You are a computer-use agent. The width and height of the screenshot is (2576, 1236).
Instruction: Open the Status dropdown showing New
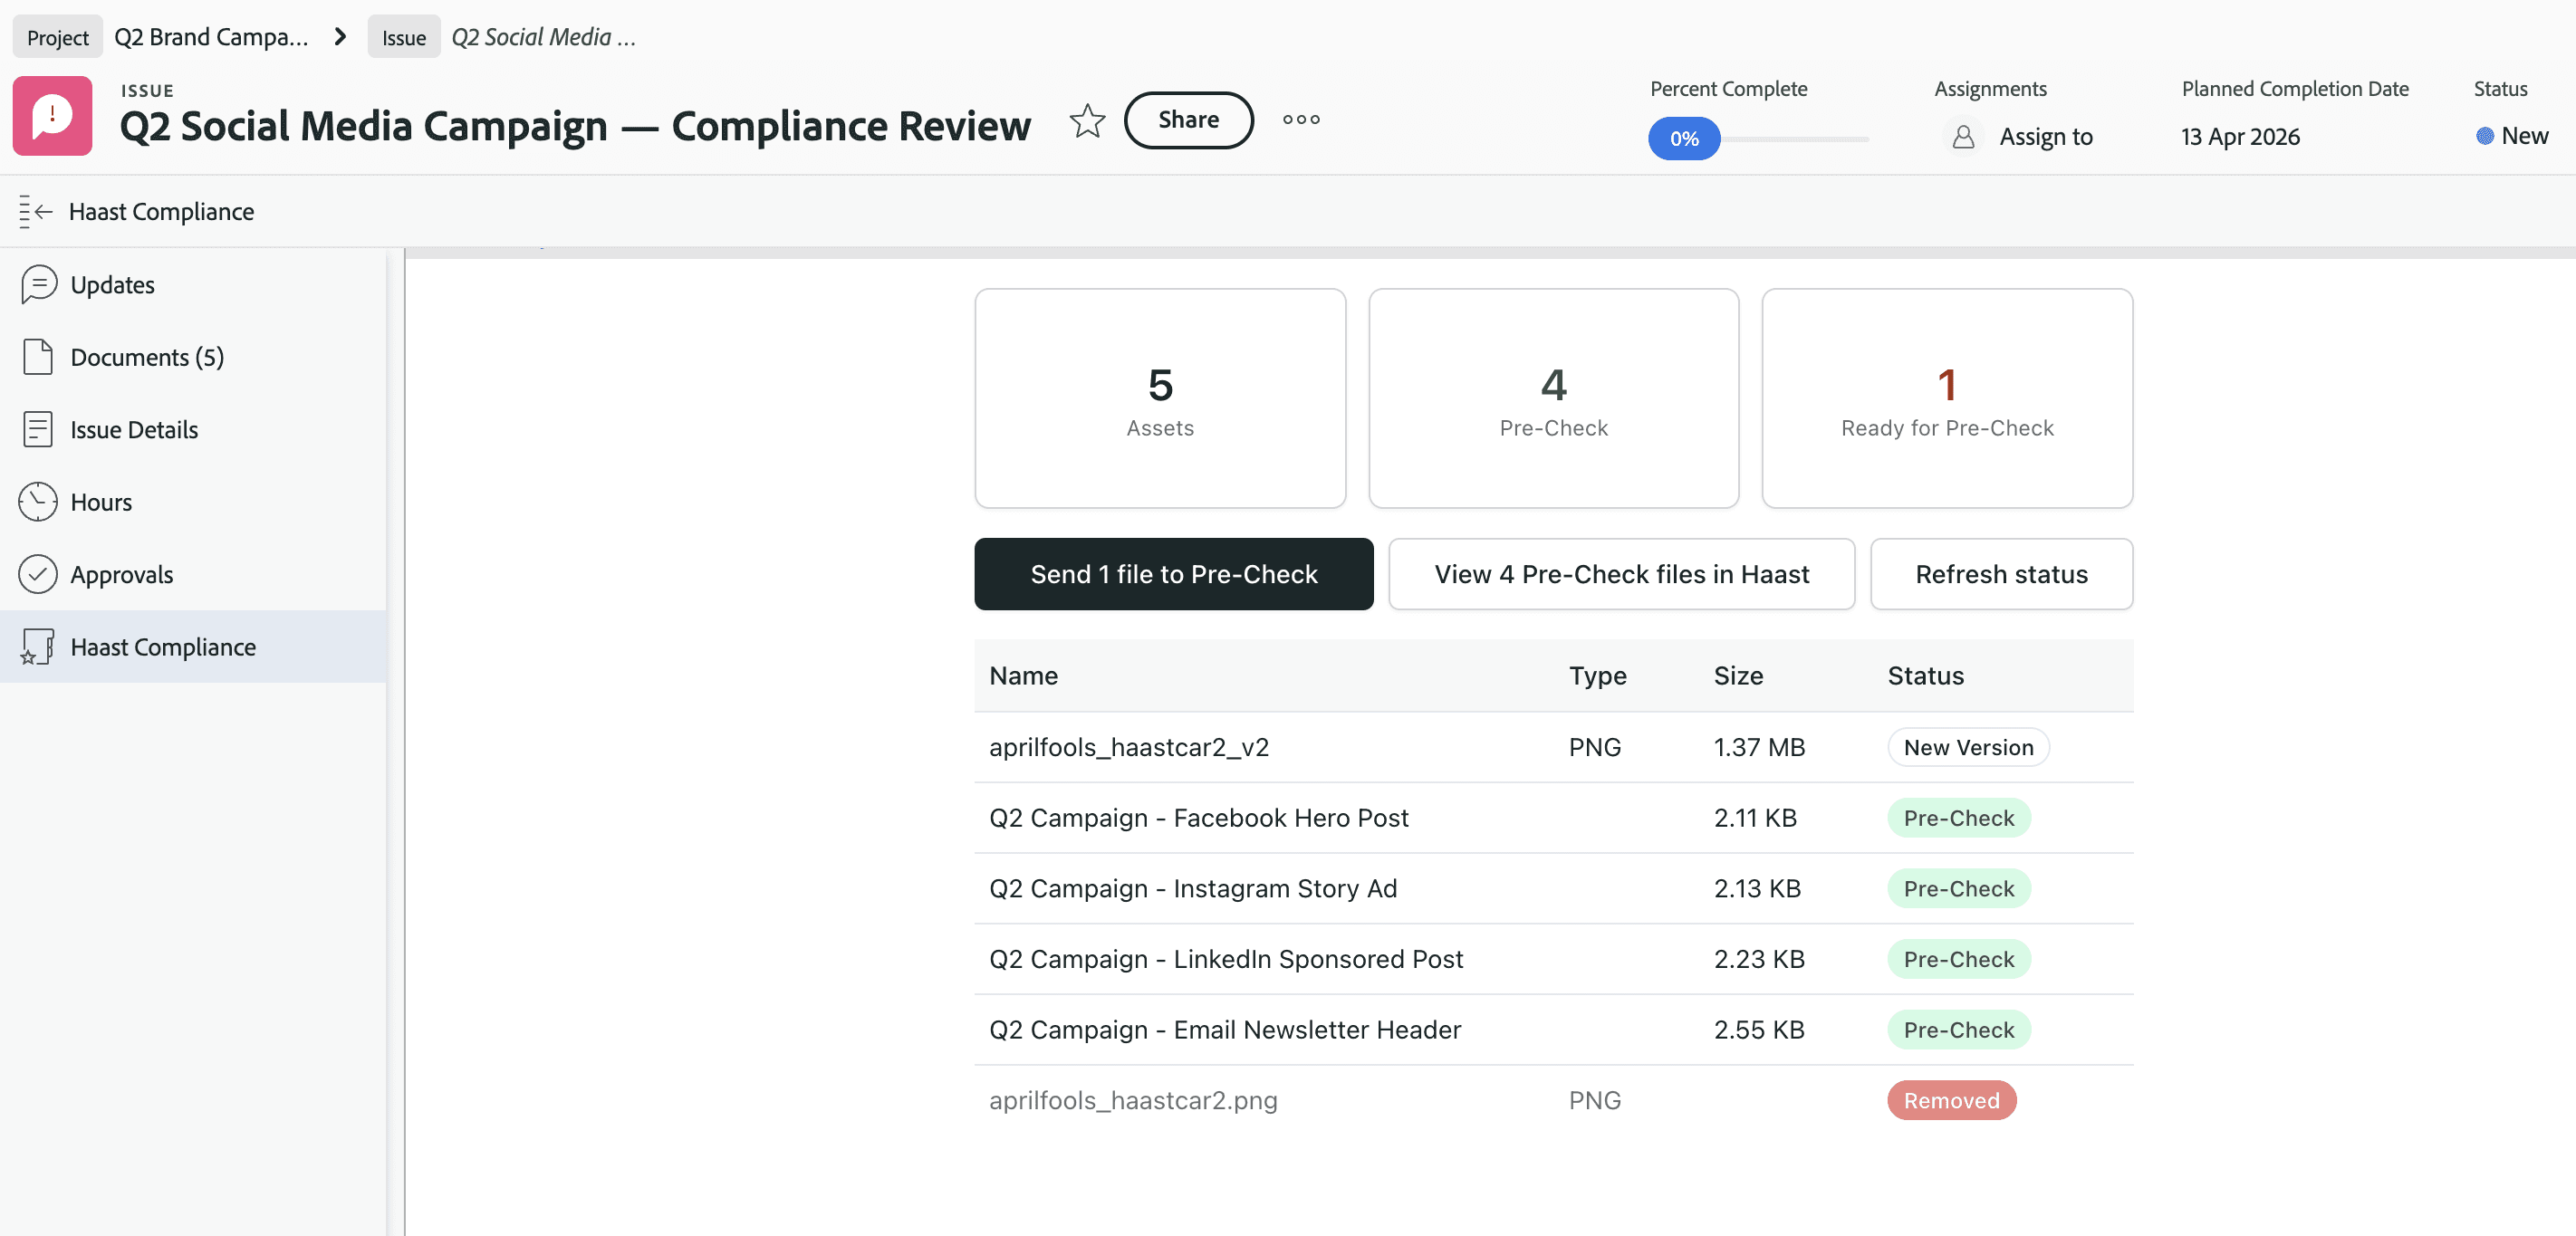(x=2512, y=136)
